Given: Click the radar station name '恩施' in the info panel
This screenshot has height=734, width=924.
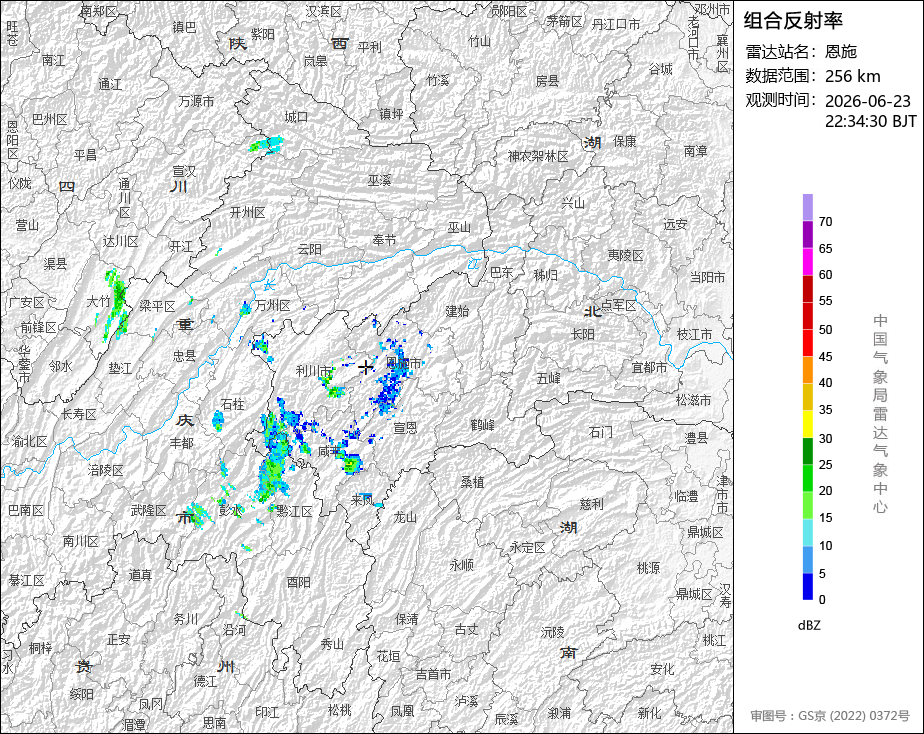Looking at the screenshot, I should 840,52.
